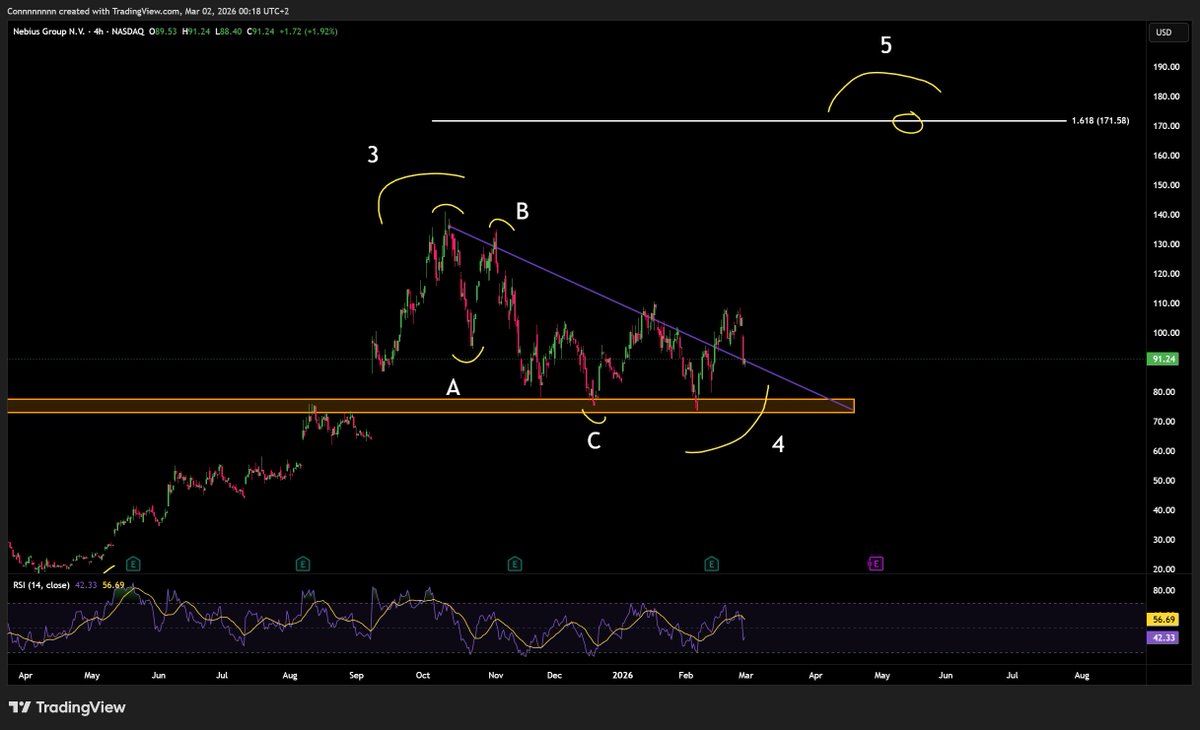Click the 'Sep' time axis label
The height and width of the screenshot is (730, 1200).
point(356,677)
